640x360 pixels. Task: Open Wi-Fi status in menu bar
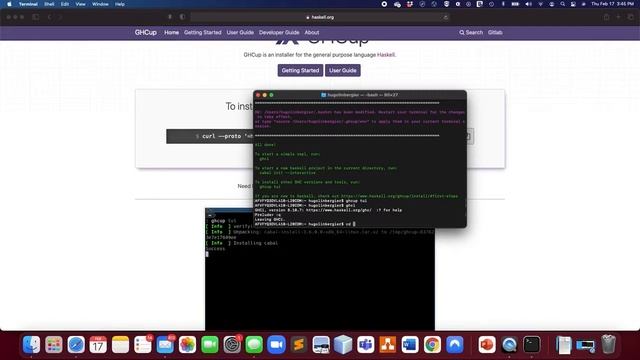tap(540, 4)
